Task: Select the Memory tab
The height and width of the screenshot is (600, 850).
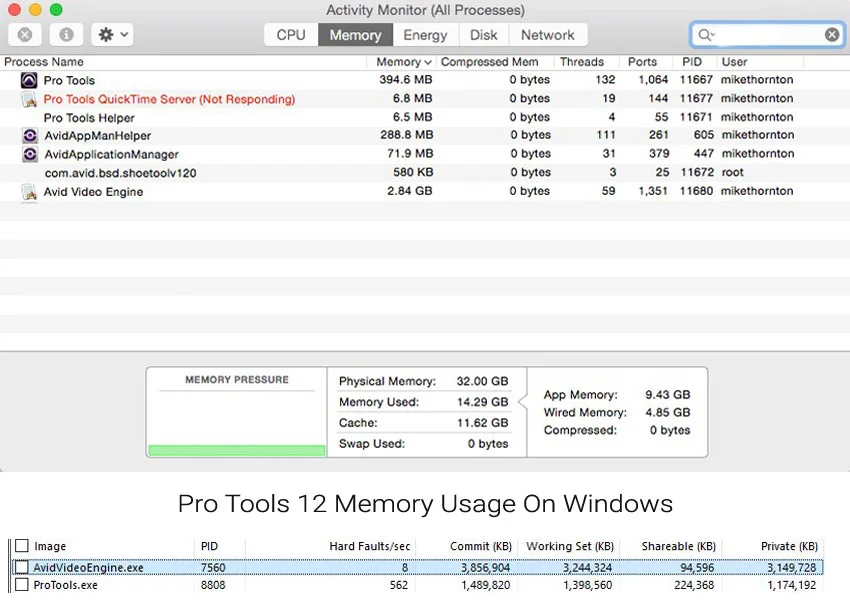Action: click(356, 35)
